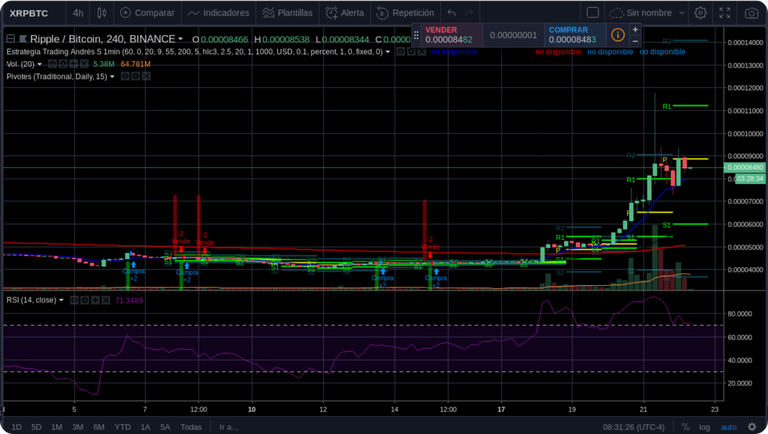768x434 pixels.
Task: Remove the Pivotes indicator
Action: [146, 76]
